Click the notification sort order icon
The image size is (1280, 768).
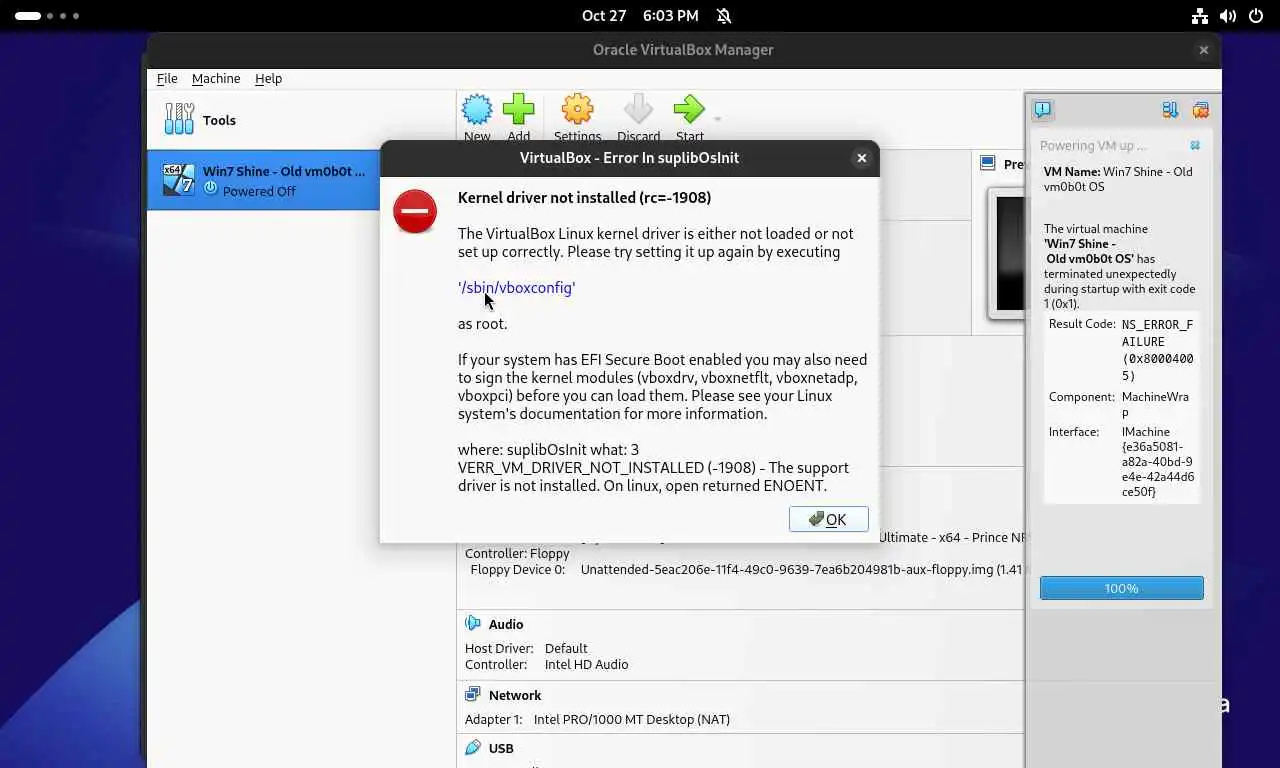1169,110
